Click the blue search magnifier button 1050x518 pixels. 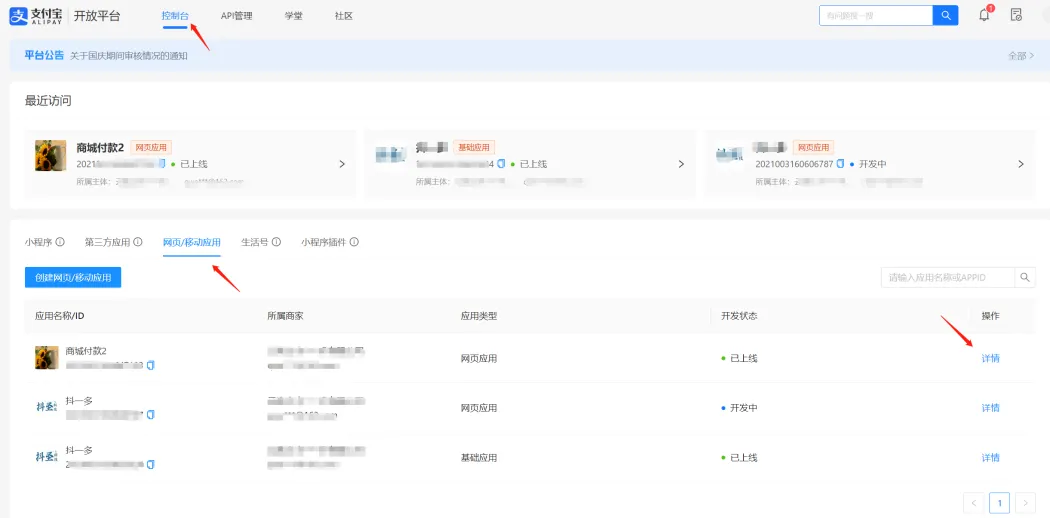click(x=945, y=15)
